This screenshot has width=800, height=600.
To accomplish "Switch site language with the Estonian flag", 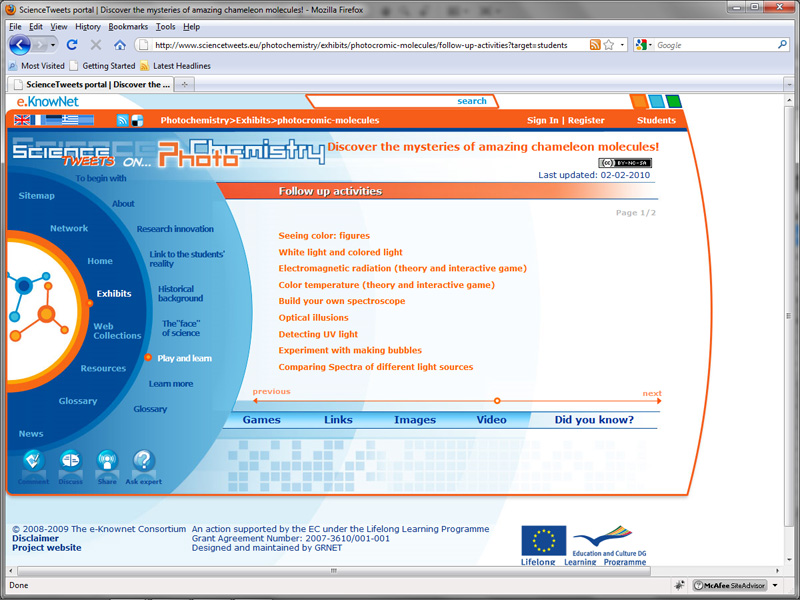I will tap(54, 120).
